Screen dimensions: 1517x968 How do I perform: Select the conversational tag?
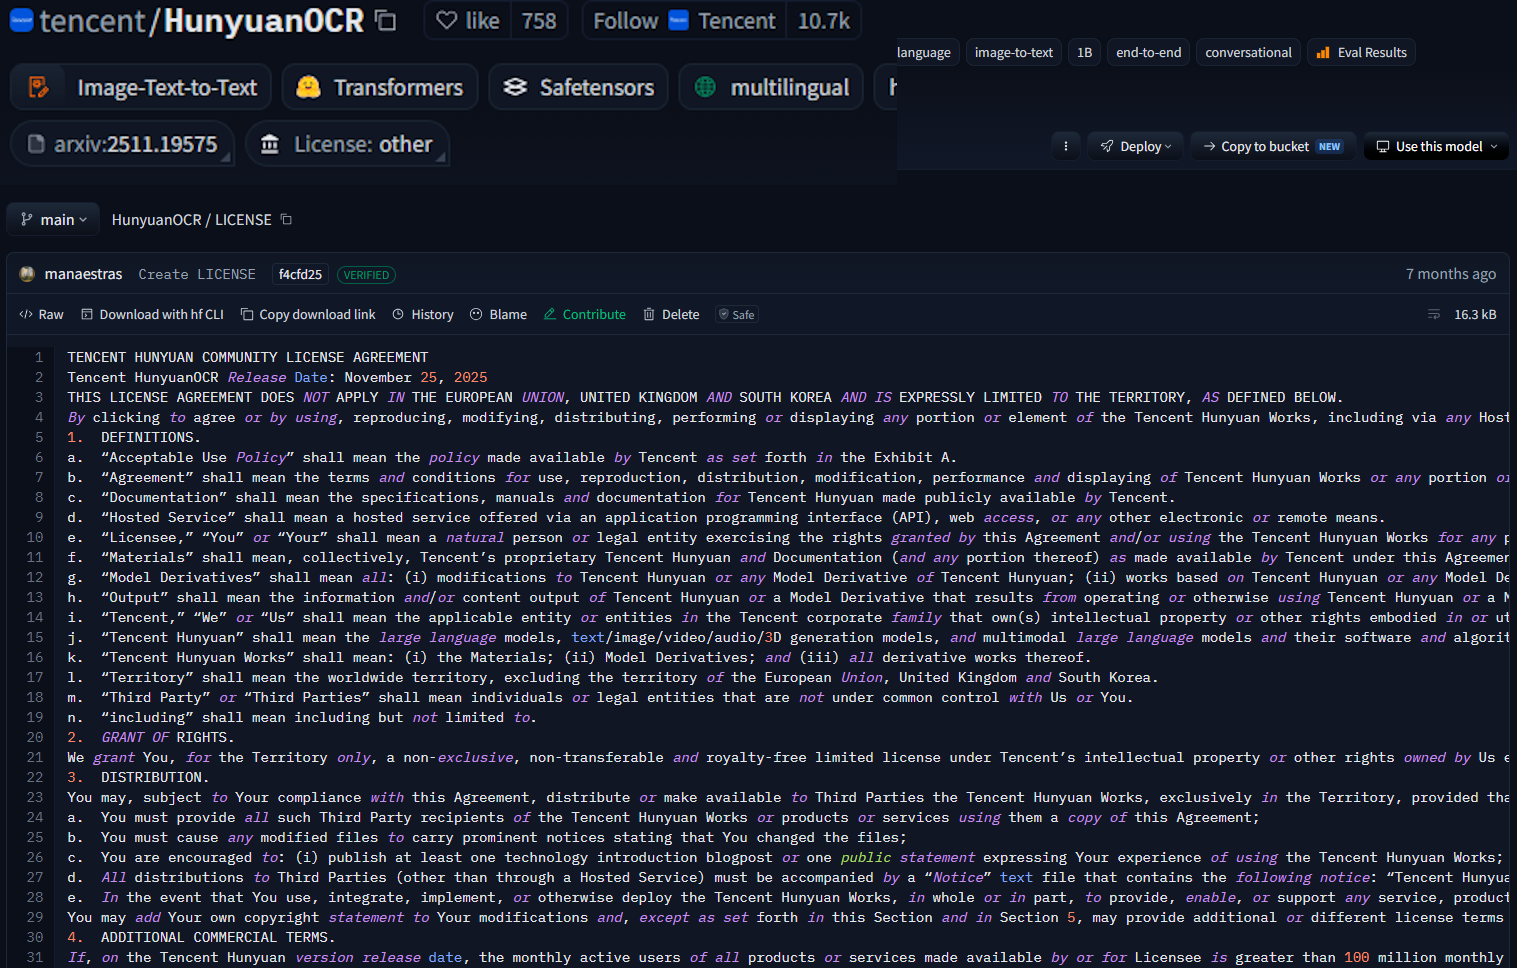click(1248, 52)
